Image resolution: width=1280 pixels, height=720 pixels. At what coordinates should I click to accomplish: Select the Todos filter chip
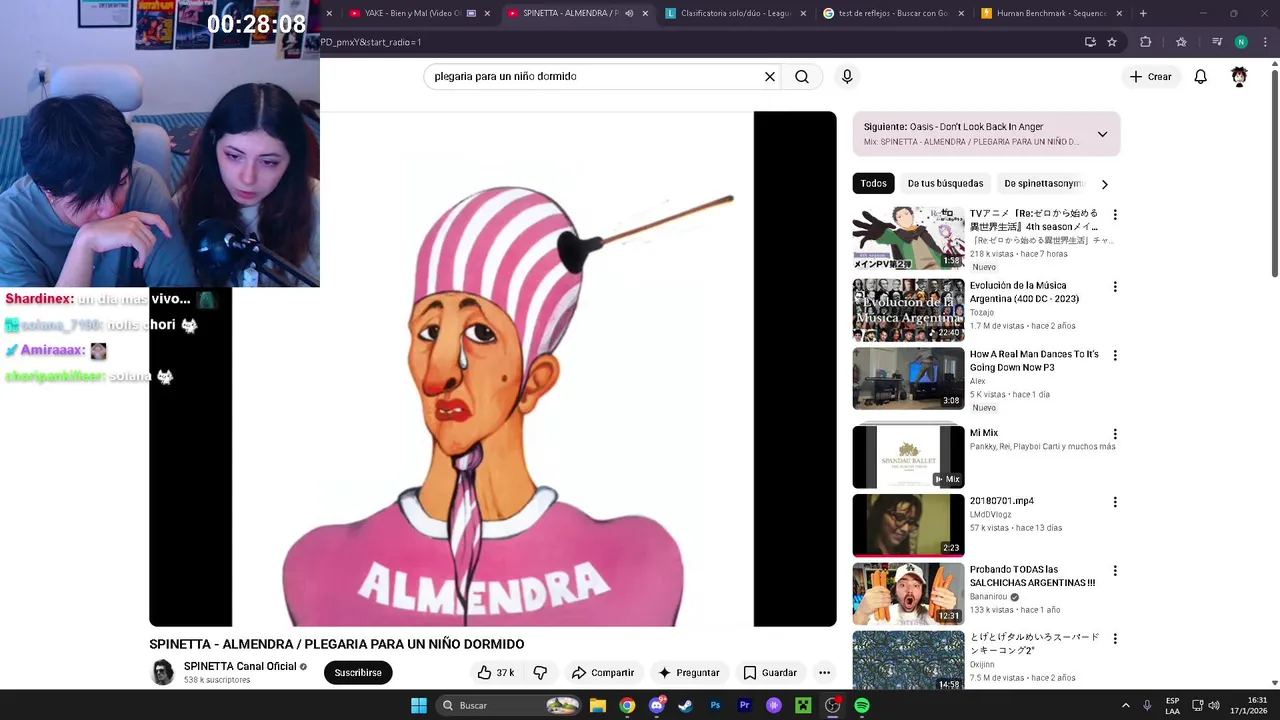point(873,184)
